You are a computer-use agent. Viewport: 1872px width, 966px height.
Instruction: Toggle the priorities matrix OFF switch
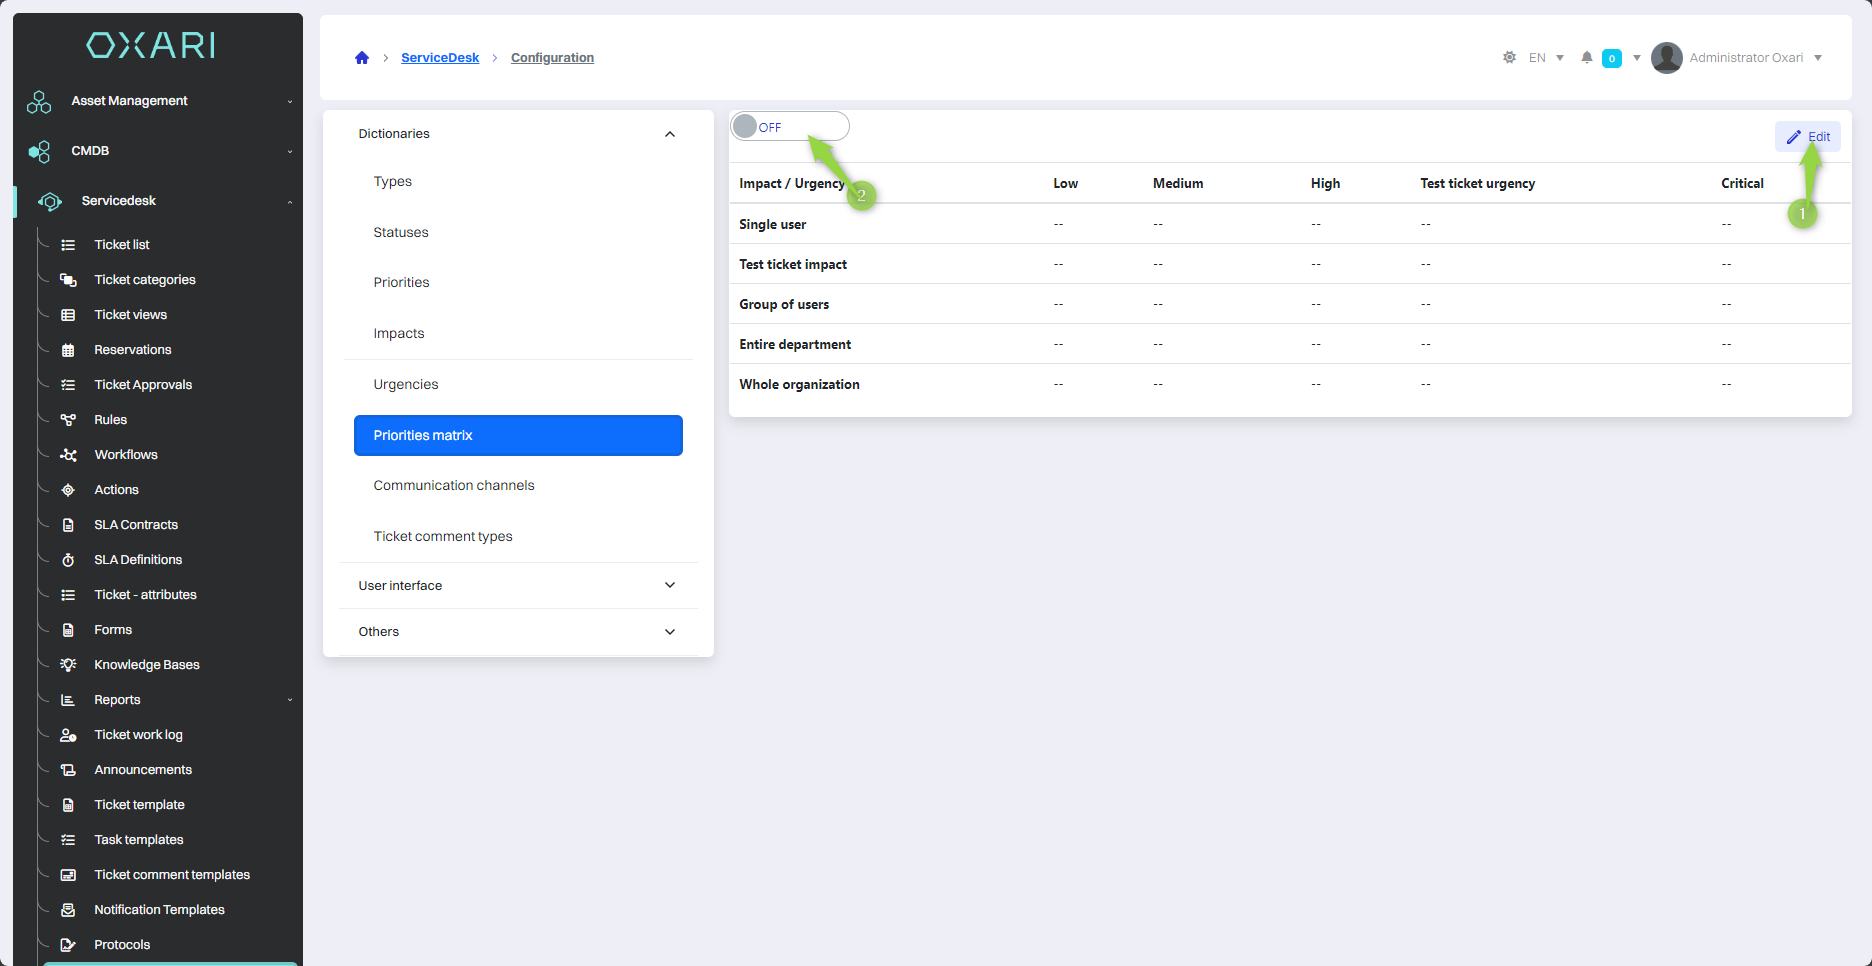(x=788, y=127)
